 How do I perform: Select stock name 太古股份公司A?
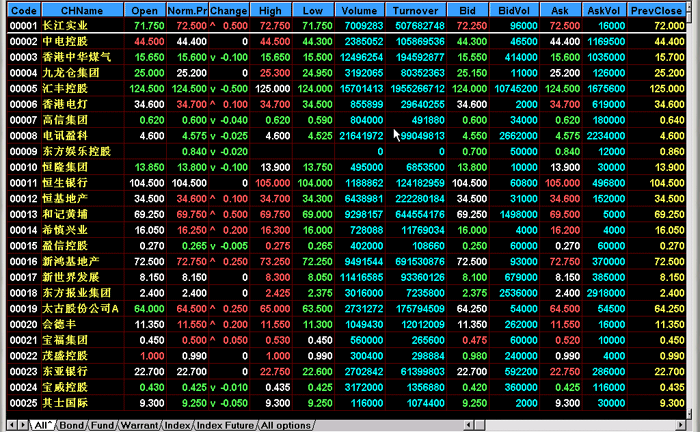[80, 308]
